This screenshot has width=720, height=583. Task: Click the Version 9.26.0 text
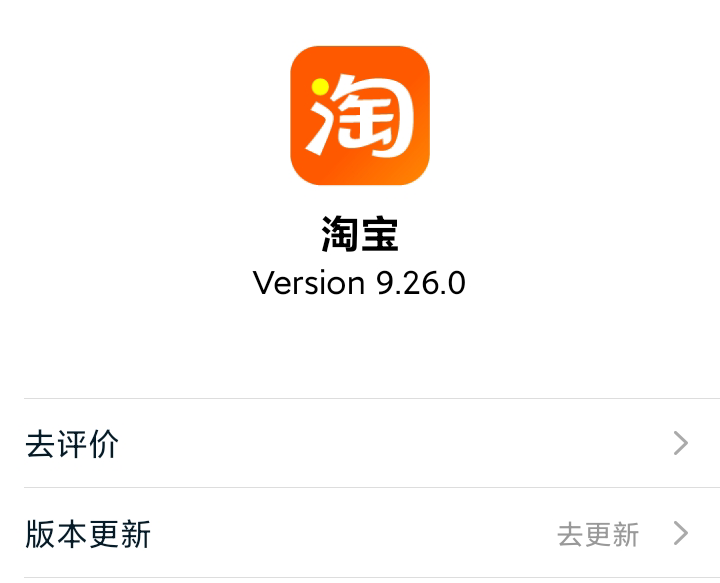coord(359,283)
